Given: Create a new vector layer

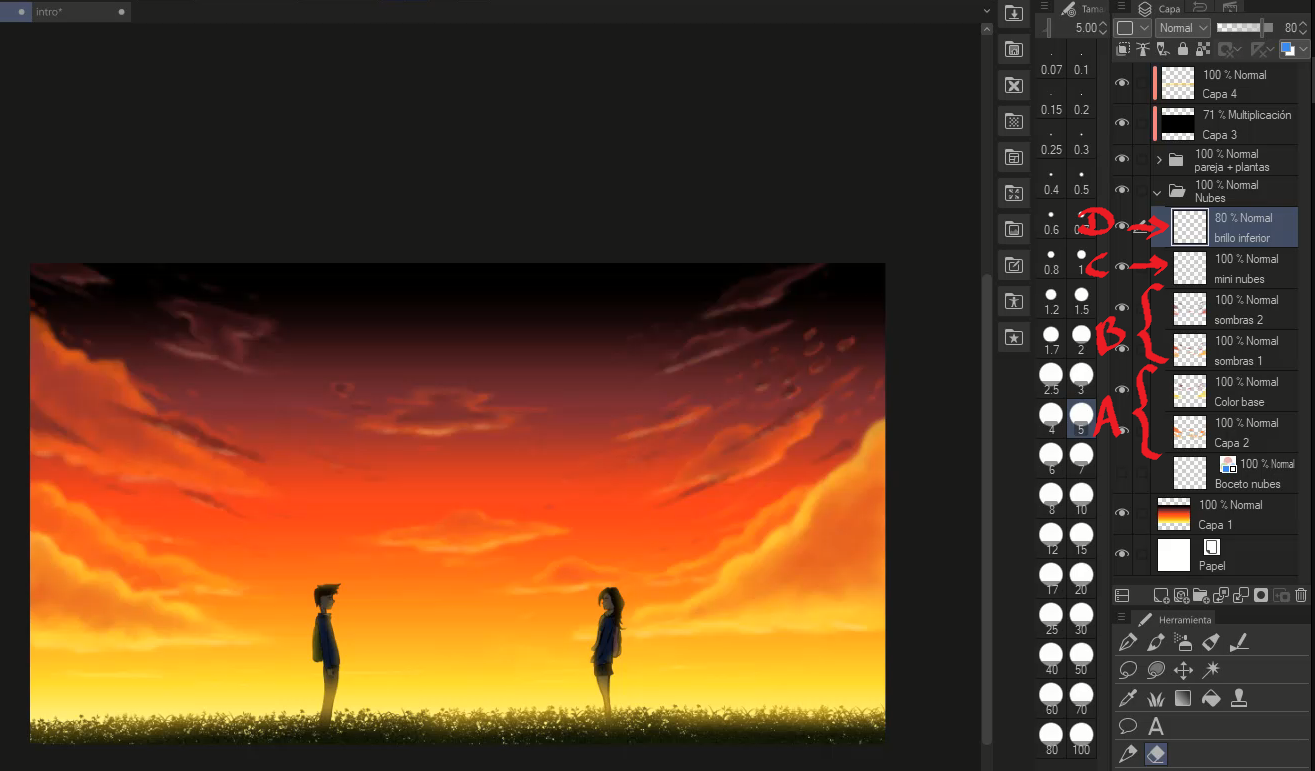Looking at the screenshot, I should tap(1181, 595).
